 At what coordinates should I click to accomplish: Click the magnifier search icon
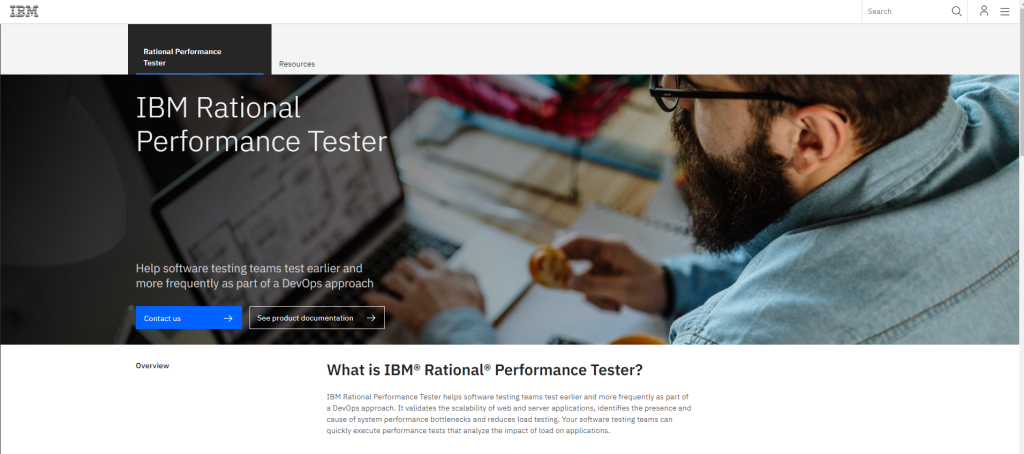tap(956, 11)
